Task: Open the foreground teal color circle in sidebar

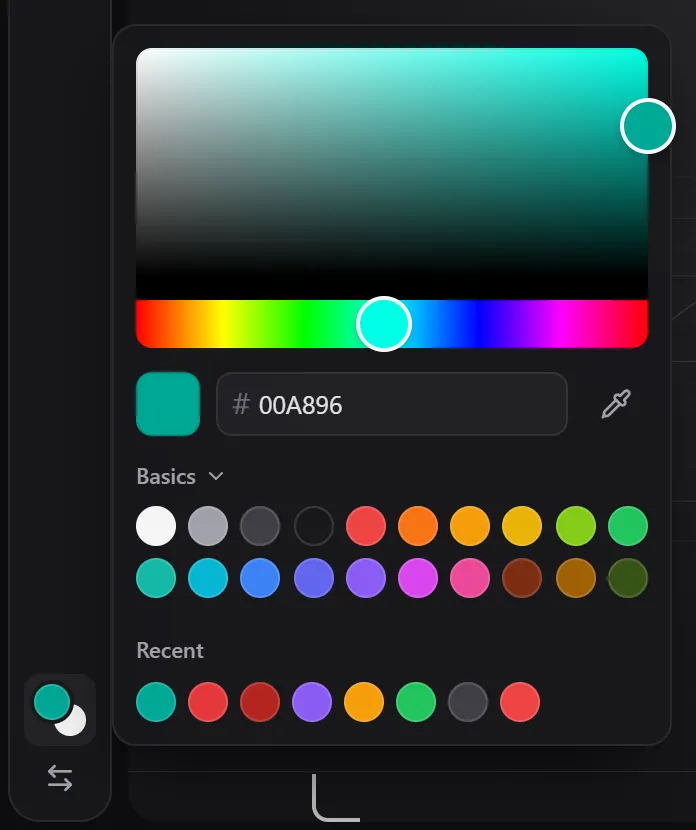Action: (x=52, y=702)
